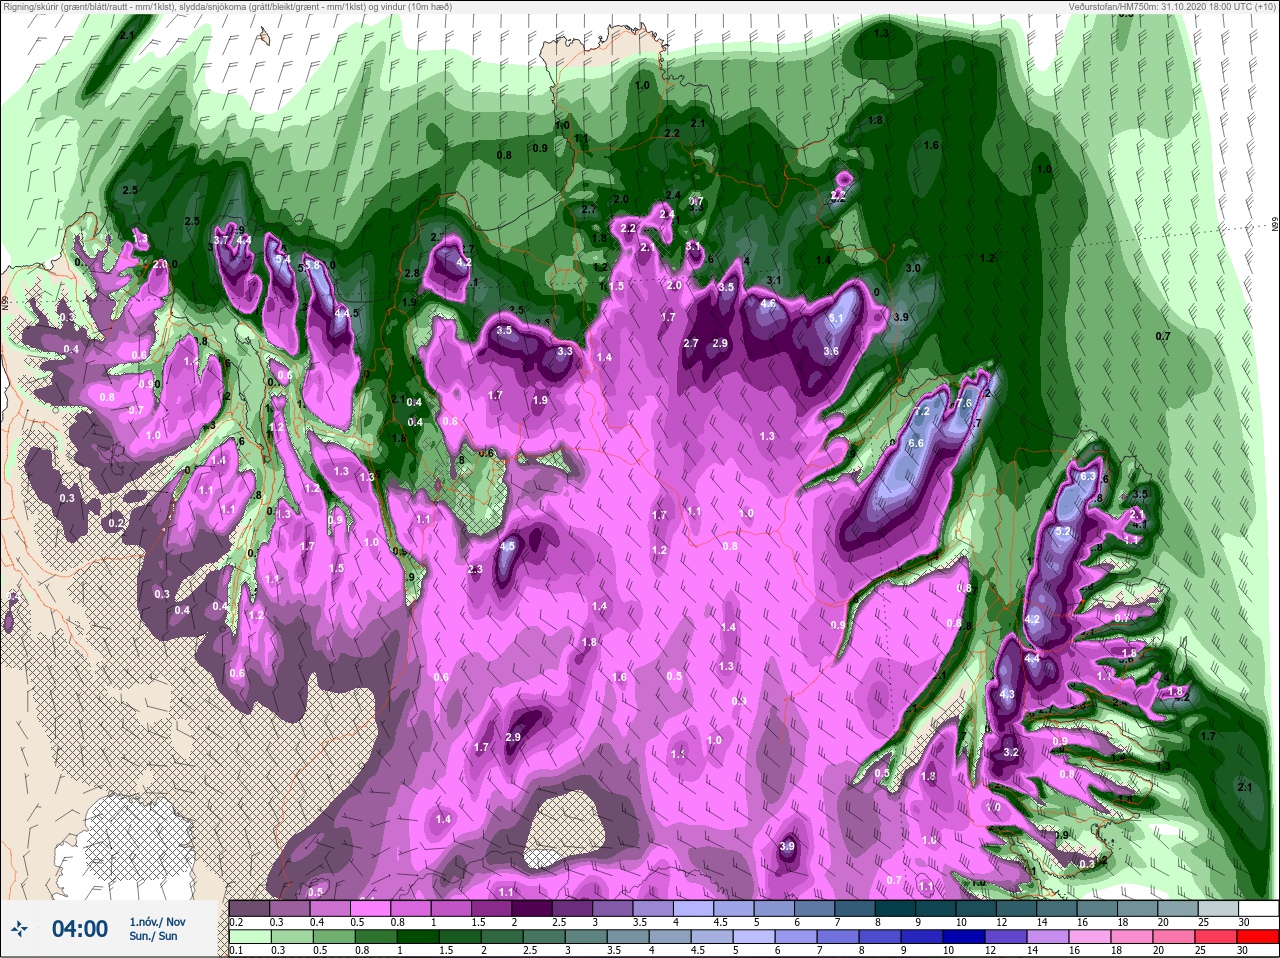The width and height of the screenshot is (1280, 958).
Task: Click the 7.2 precipitation value on the map
Action: [923, 412]
